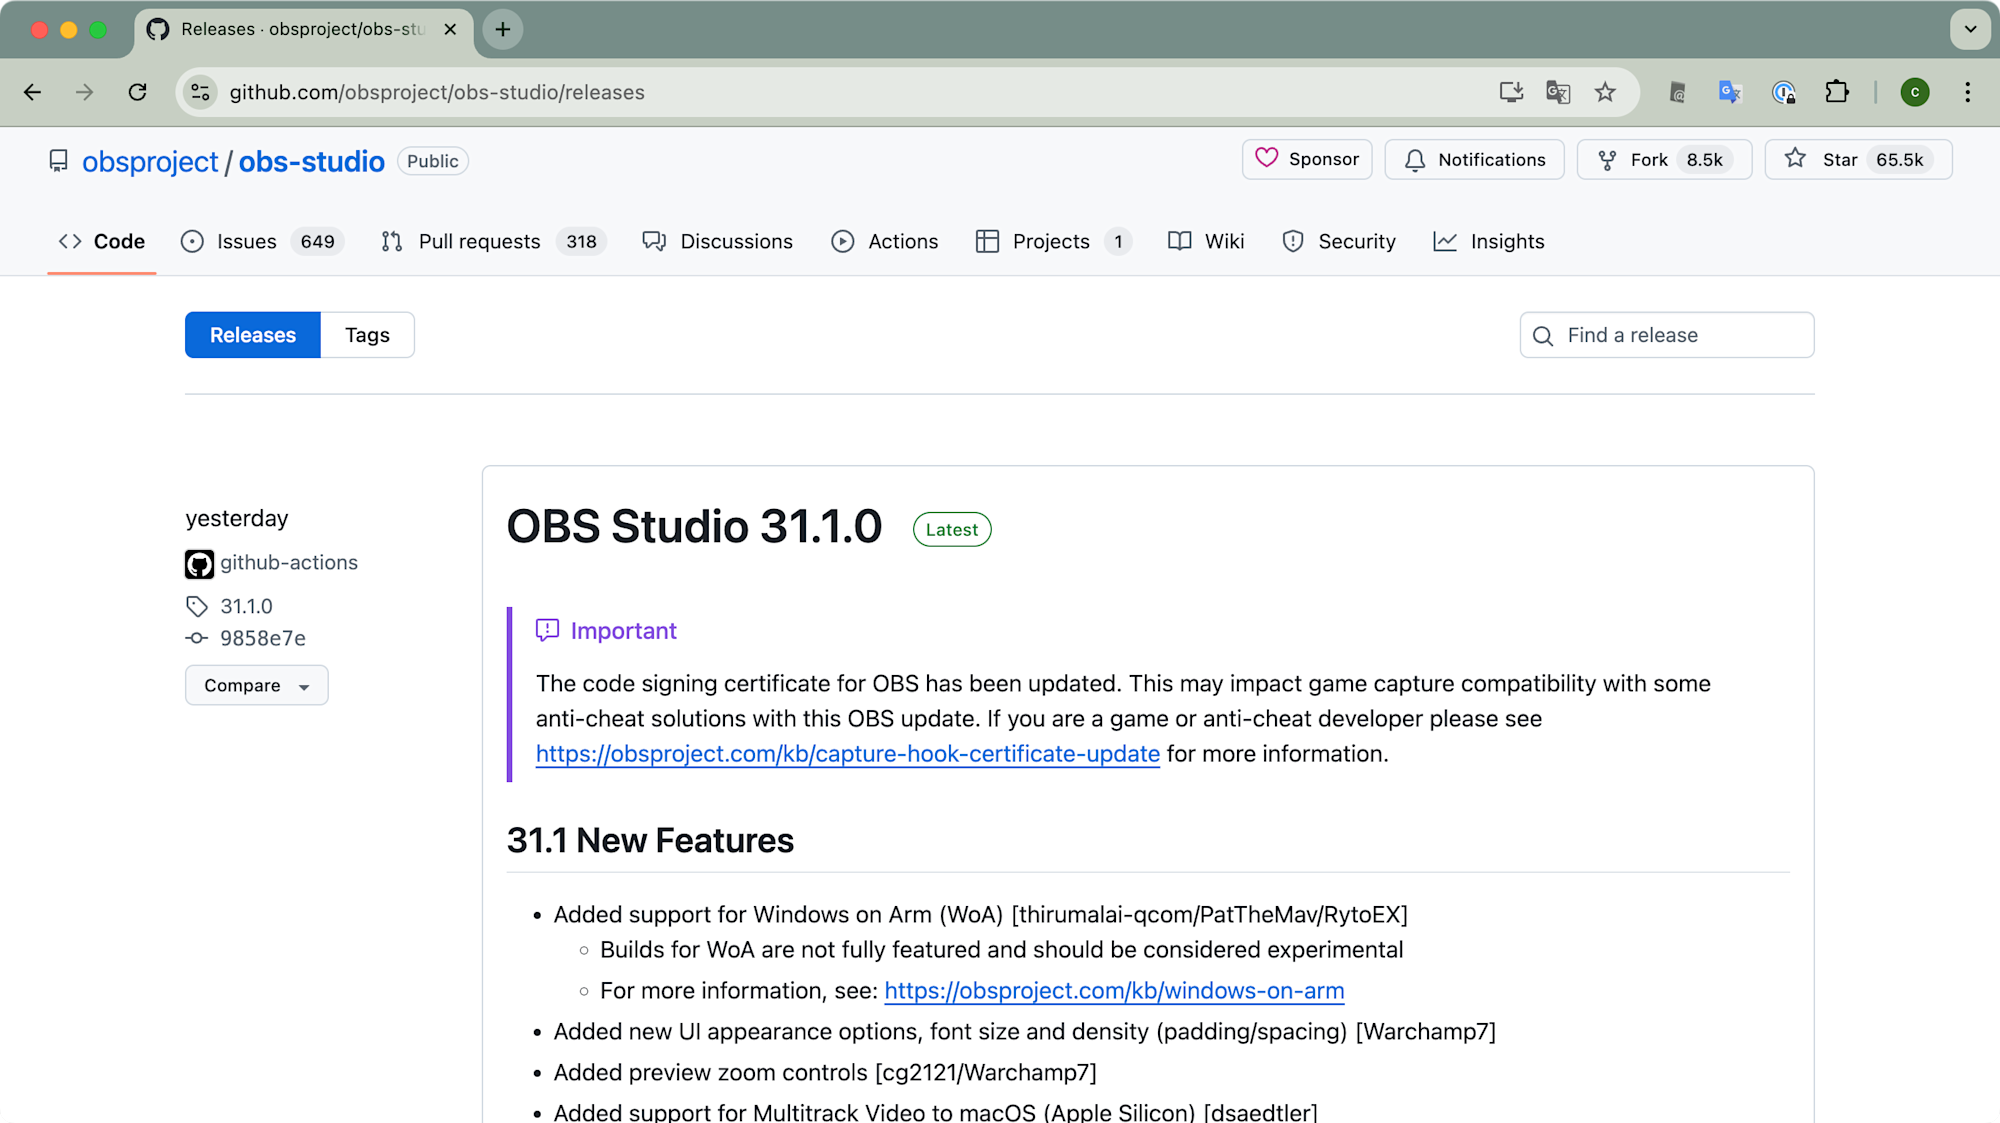Open the obsproject organization link

tap(150, 161)
